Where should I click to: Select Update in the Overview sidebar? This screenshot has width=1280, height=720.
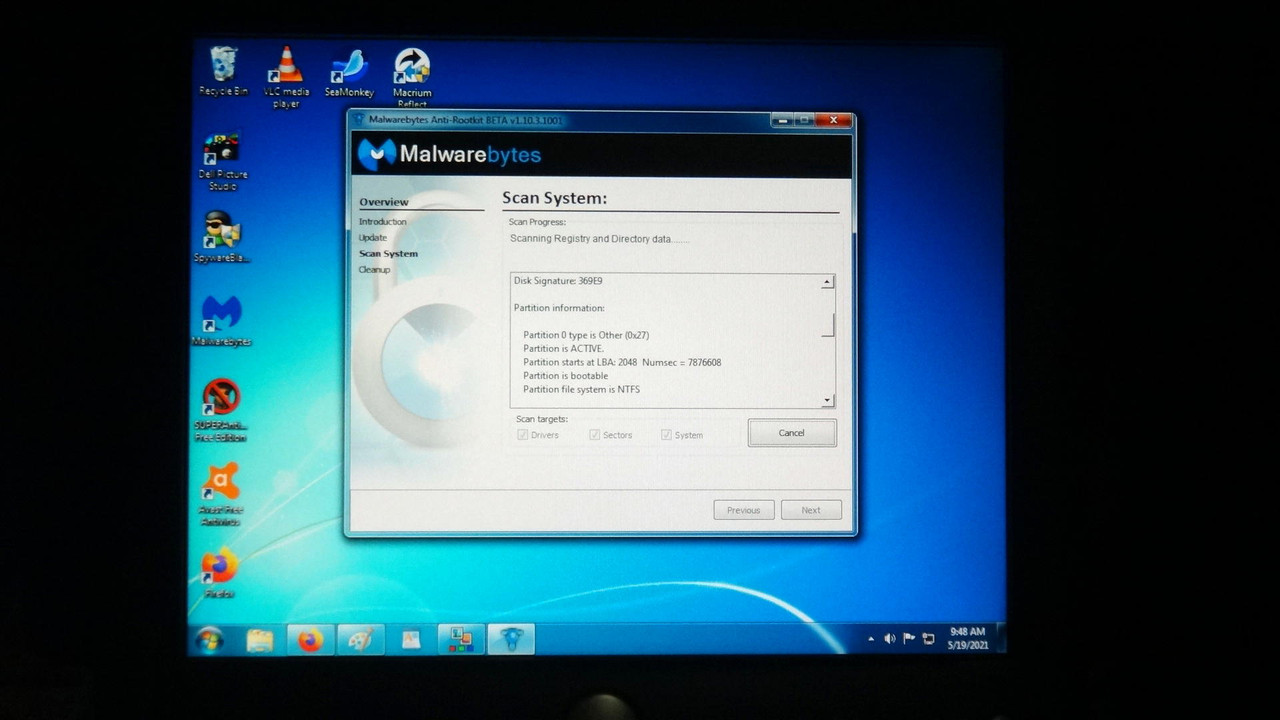[373, 238]
